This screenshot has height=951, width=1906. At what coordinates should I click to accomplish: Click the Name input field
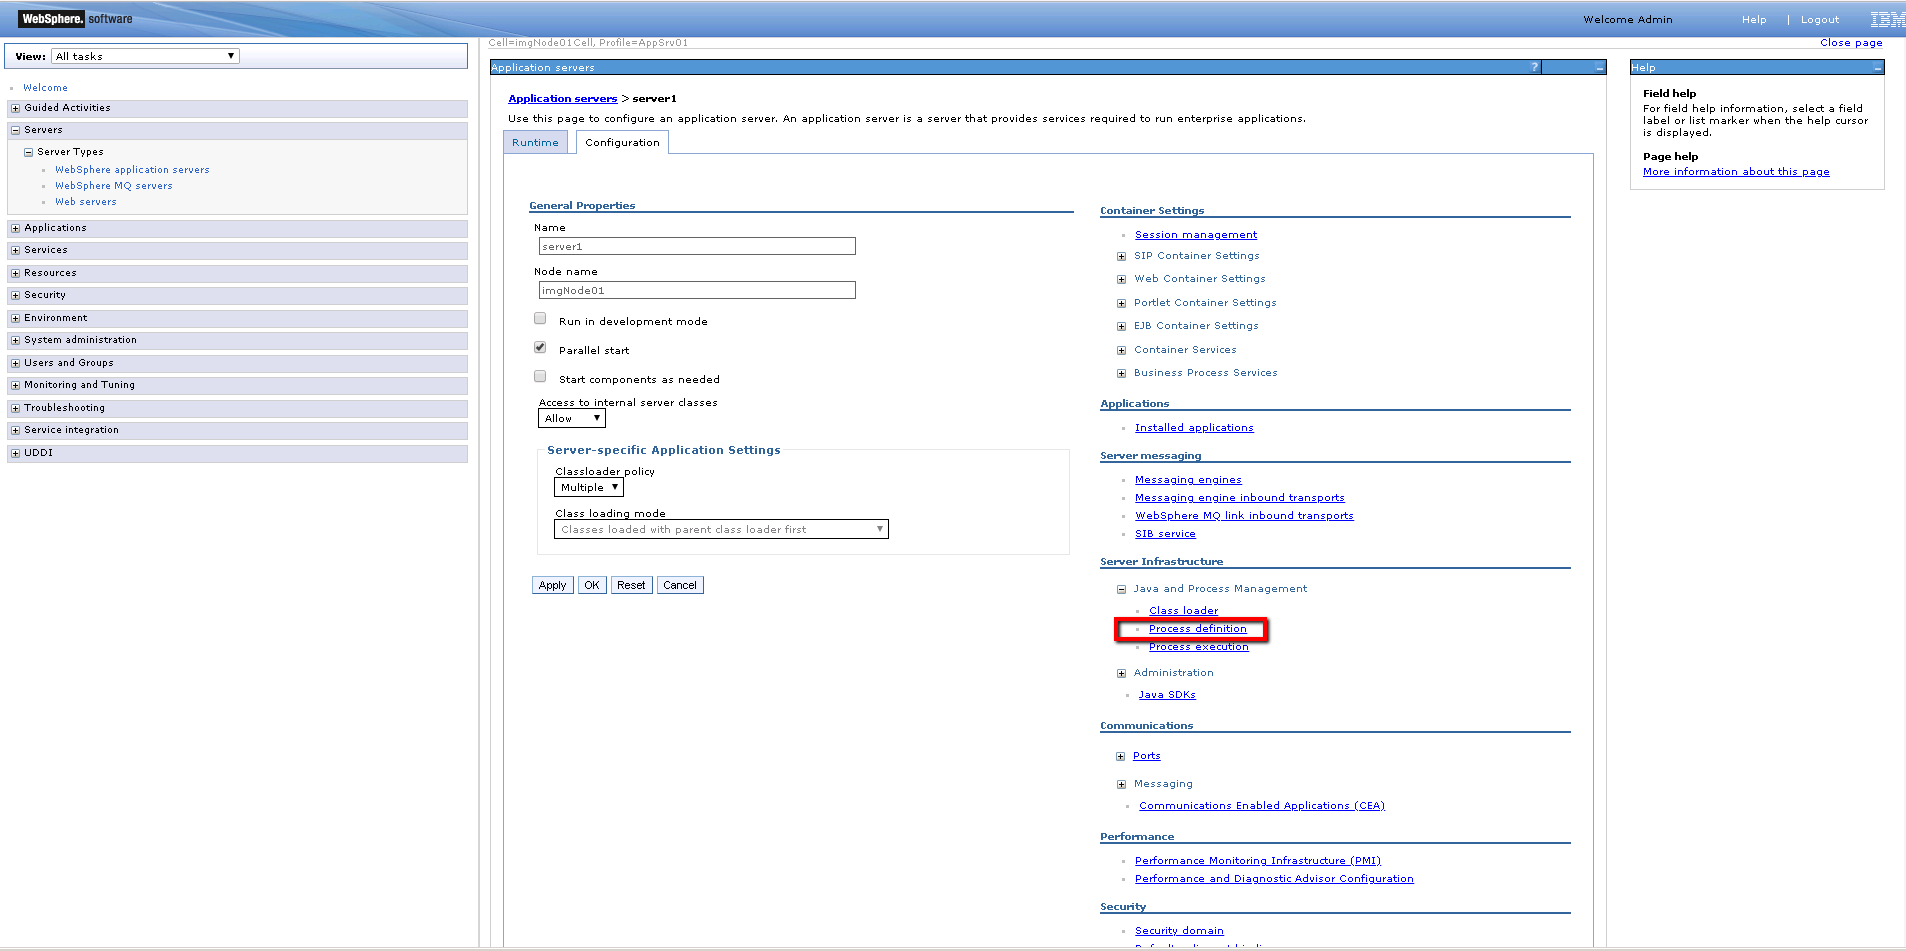697,246
